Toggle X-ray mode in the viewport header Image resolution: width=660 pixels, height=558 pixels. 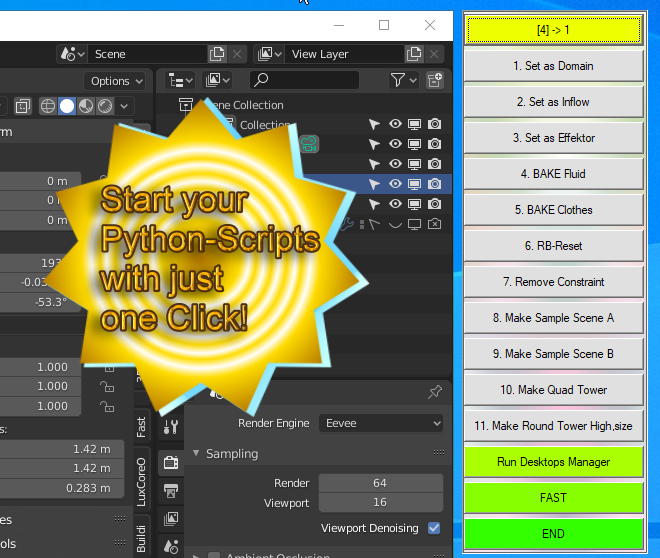pos(22,106)
